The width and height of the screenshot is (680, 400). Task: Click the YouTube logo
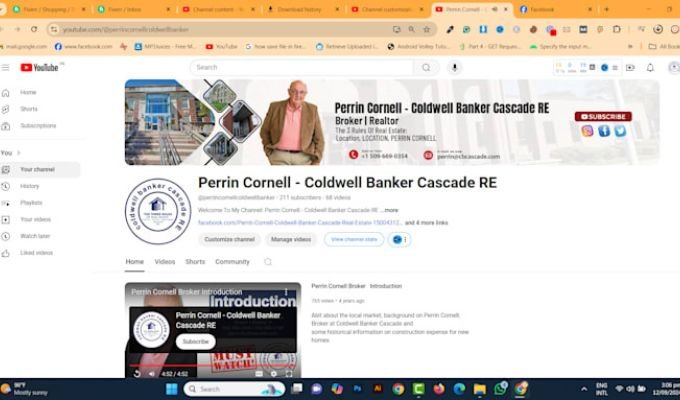(40, 67)
